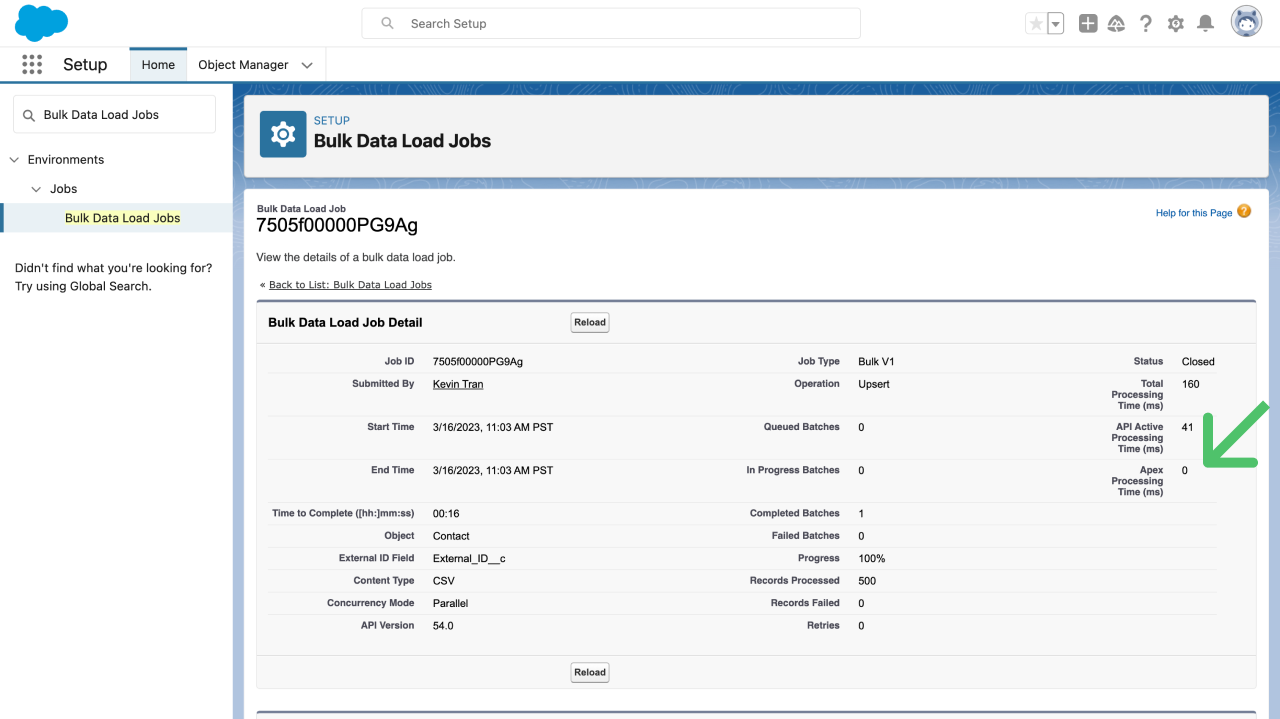Viewport: 1280px width, 719px height.
Task: Open the Object Manager tab
Action: [x=243, y=65]
